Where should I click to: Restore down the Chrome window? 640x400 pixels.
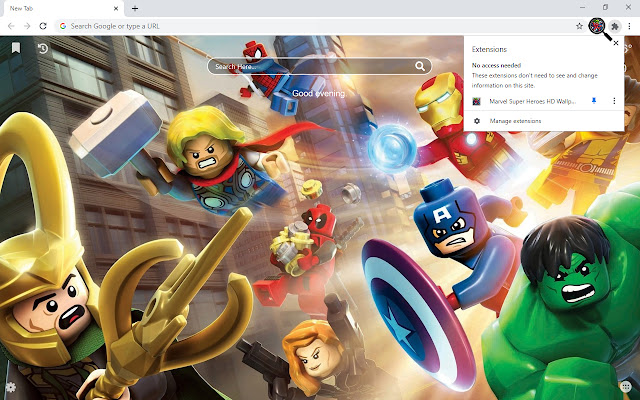tap(605, 7)
